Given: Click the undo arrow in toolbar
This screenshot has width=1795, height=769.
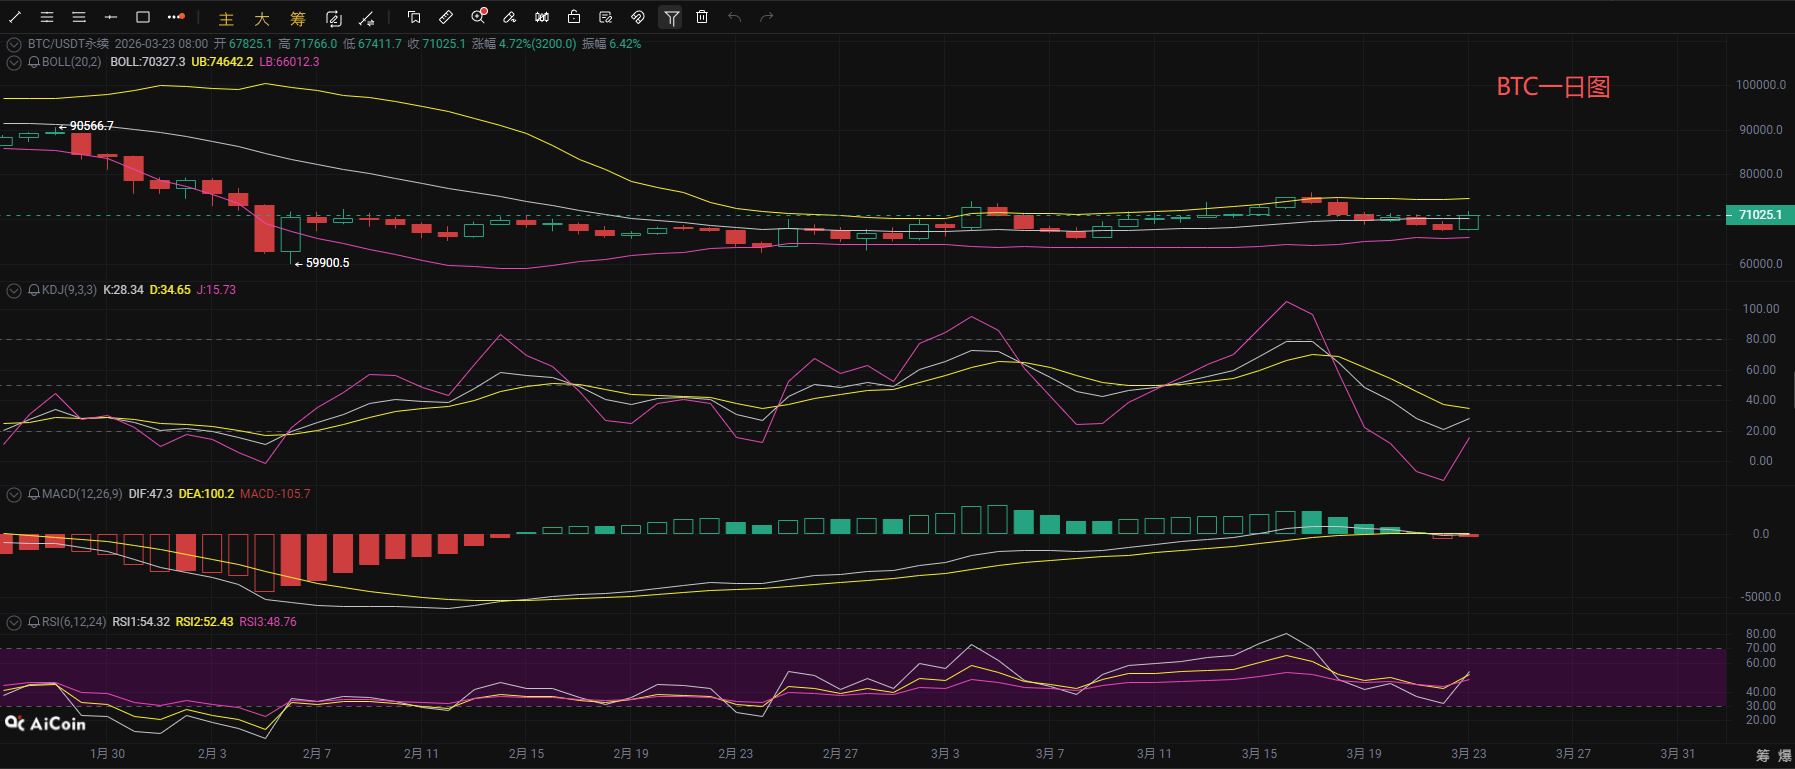Looking at the screenshot, I should [x=735, y=17].
